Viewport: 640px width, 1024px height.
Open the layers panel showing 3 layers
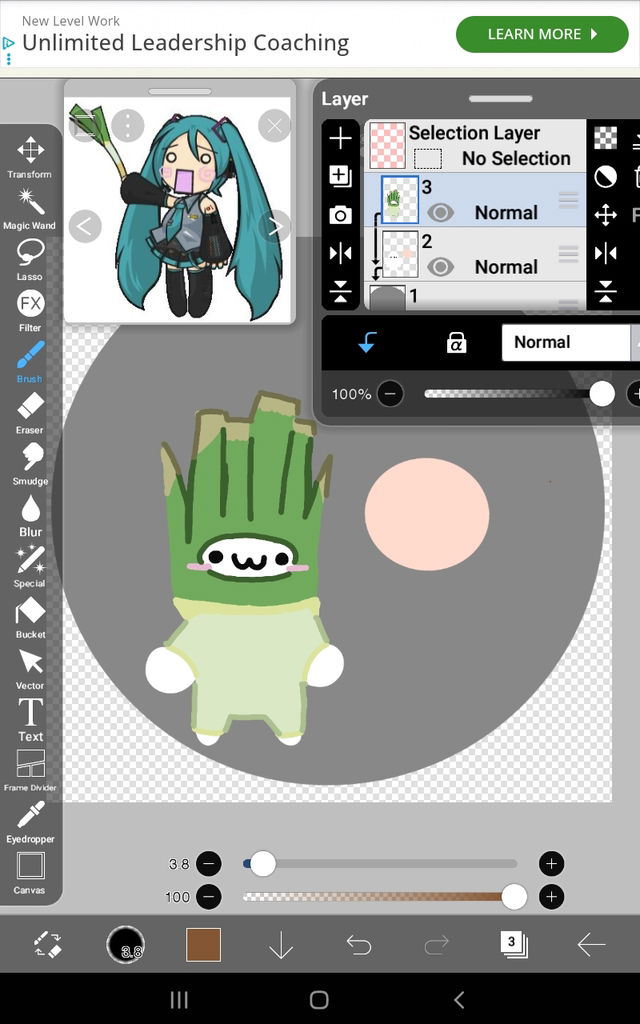(x=514, y=944)
